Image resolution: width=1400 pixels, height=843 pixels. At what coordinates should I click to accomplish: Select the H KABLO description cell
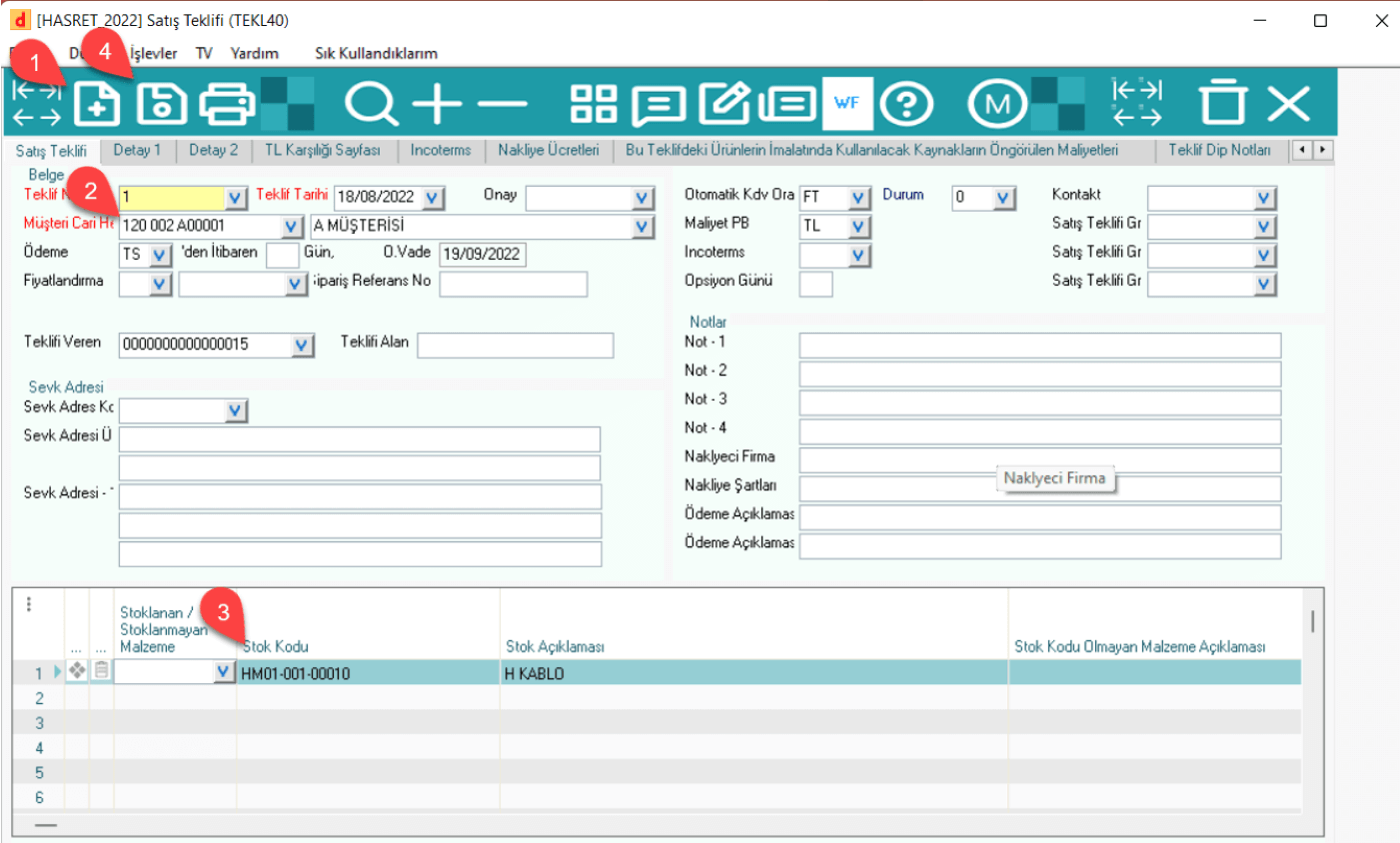point(754,673)
